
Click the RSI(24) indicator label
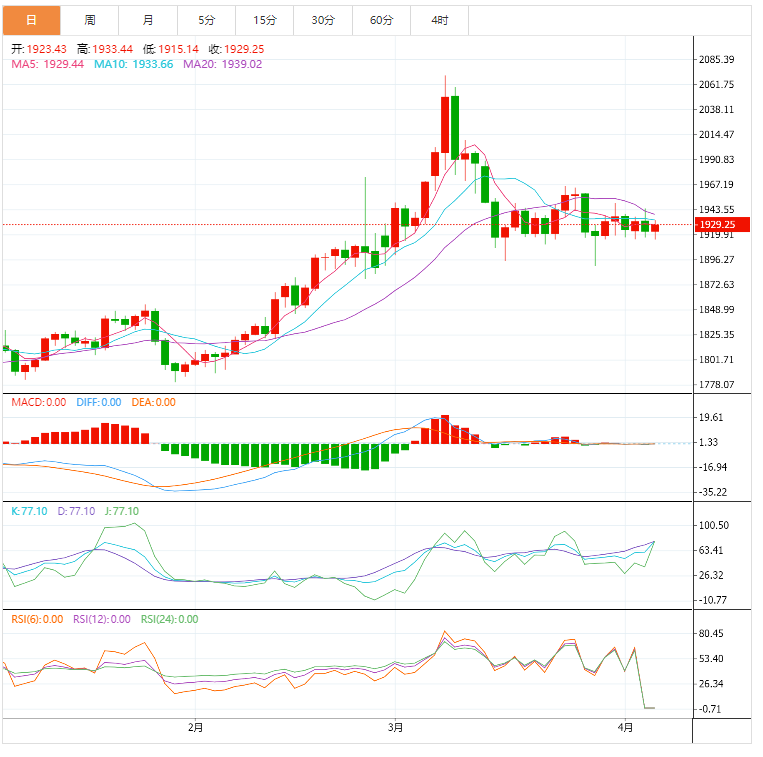tap(169, 619)
